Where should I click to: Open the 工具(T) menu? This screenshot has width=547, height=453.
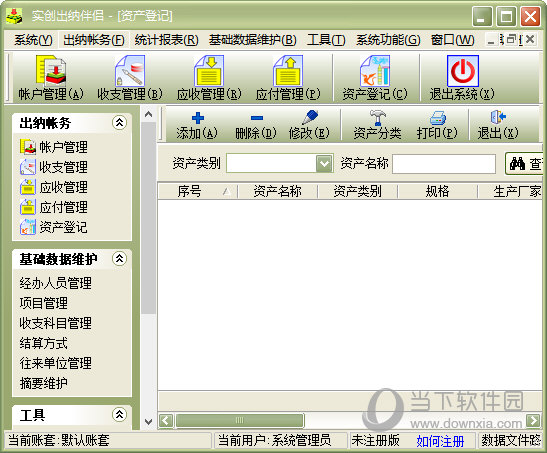click(x=326, y=40)
